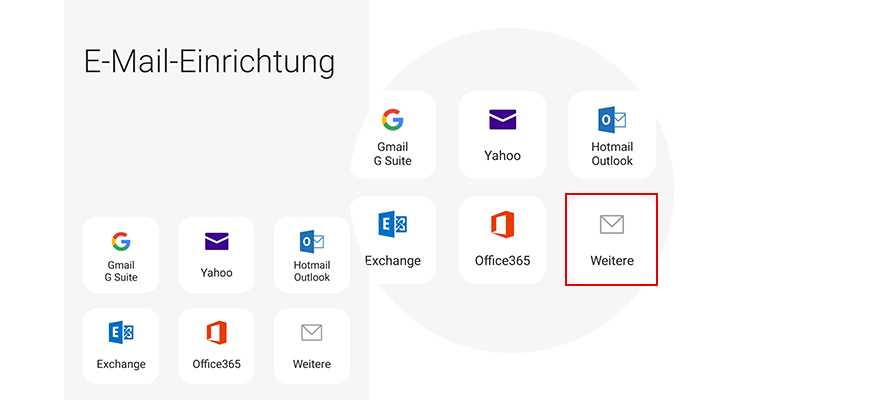
Task: Select the enlarged "Exchange" text label
Action: coord(392,261)
